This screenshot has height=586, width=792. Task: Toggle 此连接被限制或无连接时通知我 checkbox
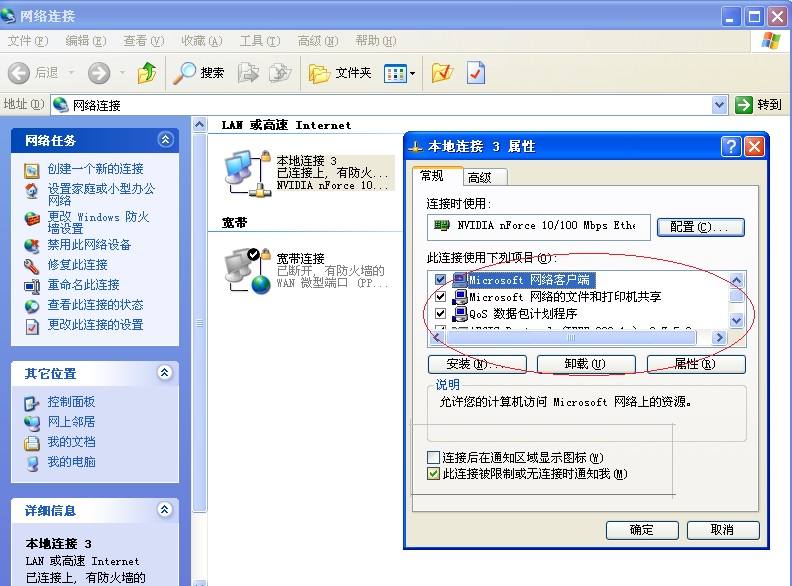coord(433,474)
